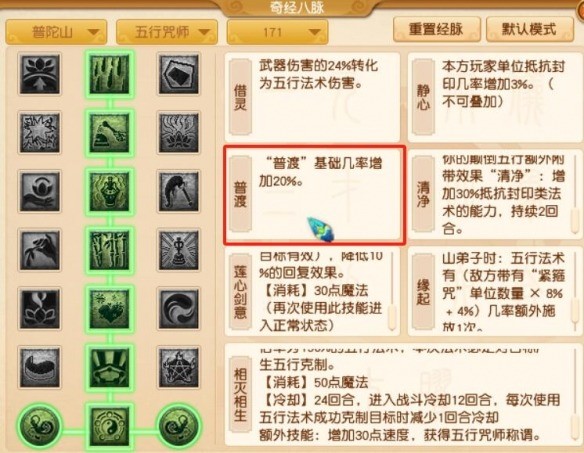Viewport: 584px width, 453px height.
Task: Select the grey pentagram cauldron skill icon
Action: (179, 367)
